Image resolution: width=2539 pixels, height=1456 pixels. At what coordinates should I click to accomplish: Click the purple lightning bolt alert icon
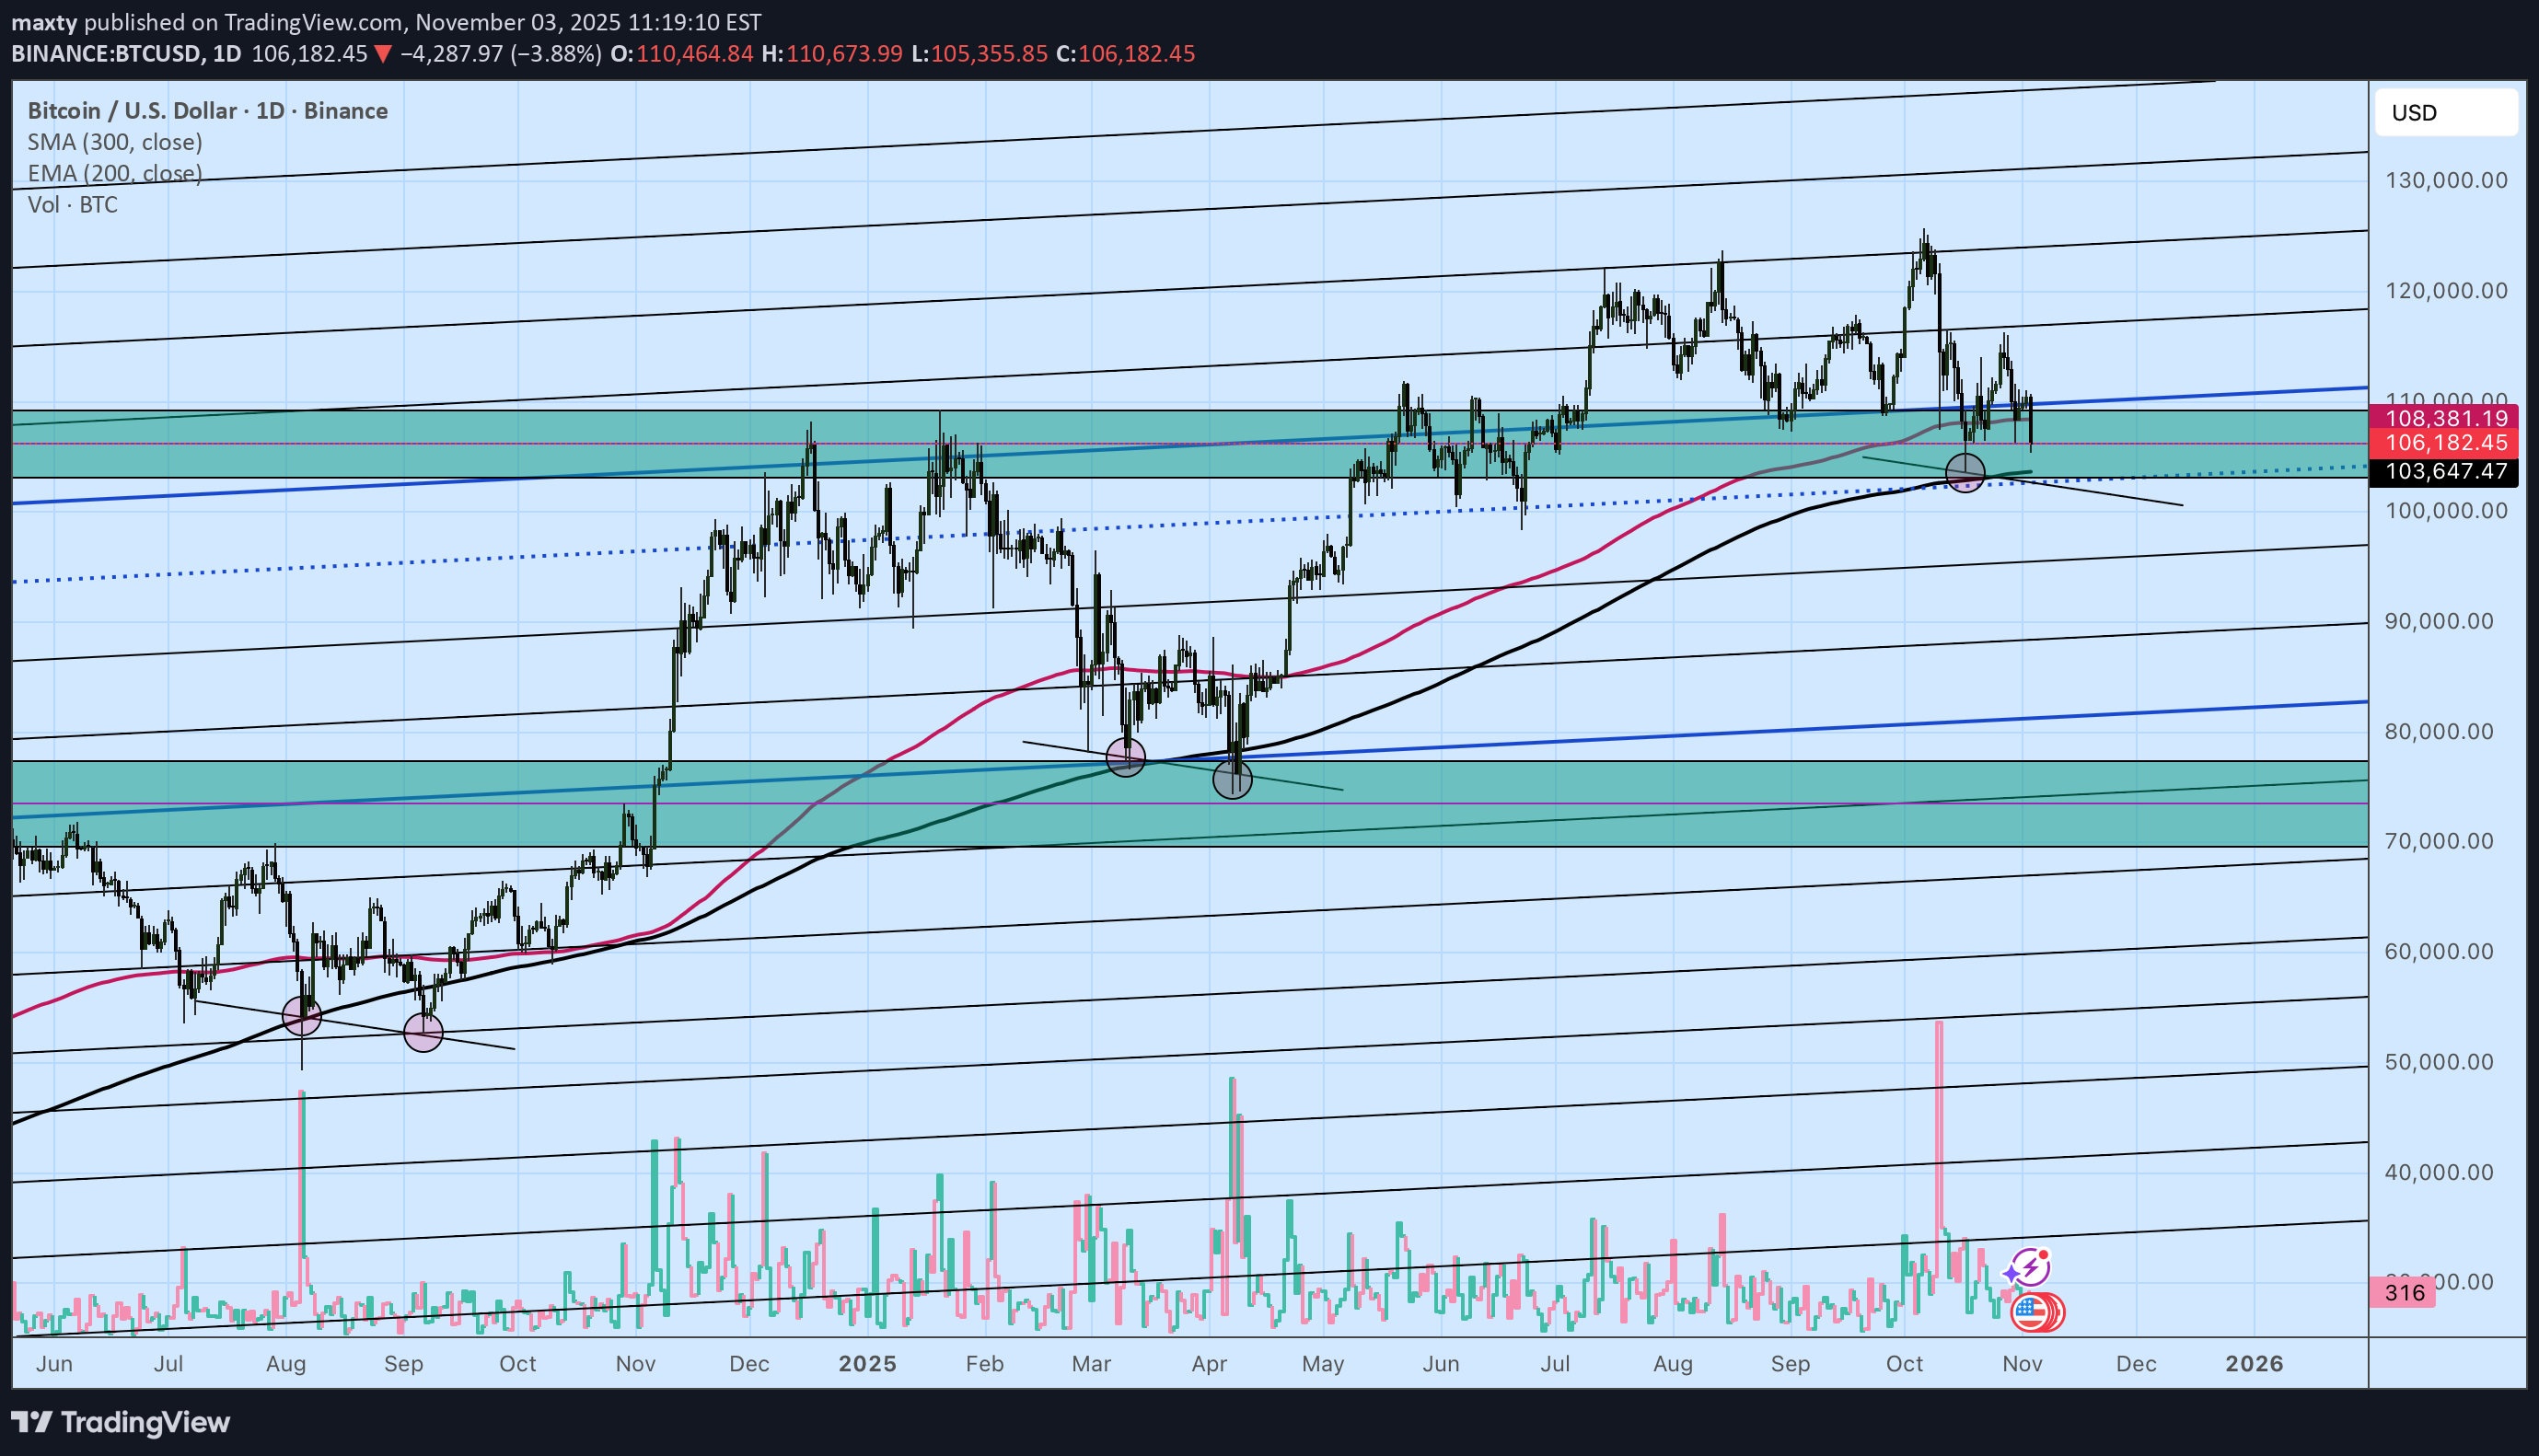2030,1268
